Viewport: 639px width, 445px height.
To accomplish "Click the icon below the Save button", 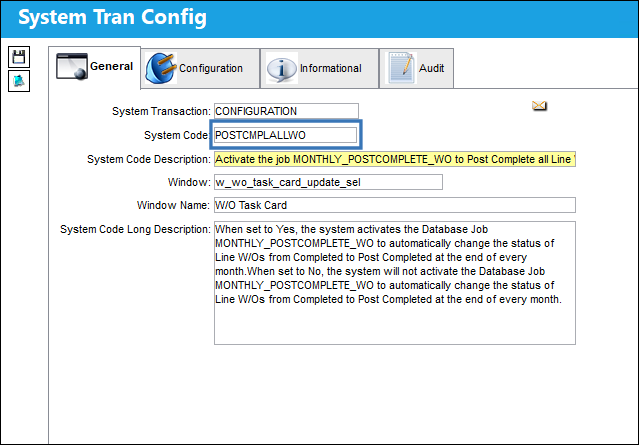I will pyautogui.click(x=19, y=81).
